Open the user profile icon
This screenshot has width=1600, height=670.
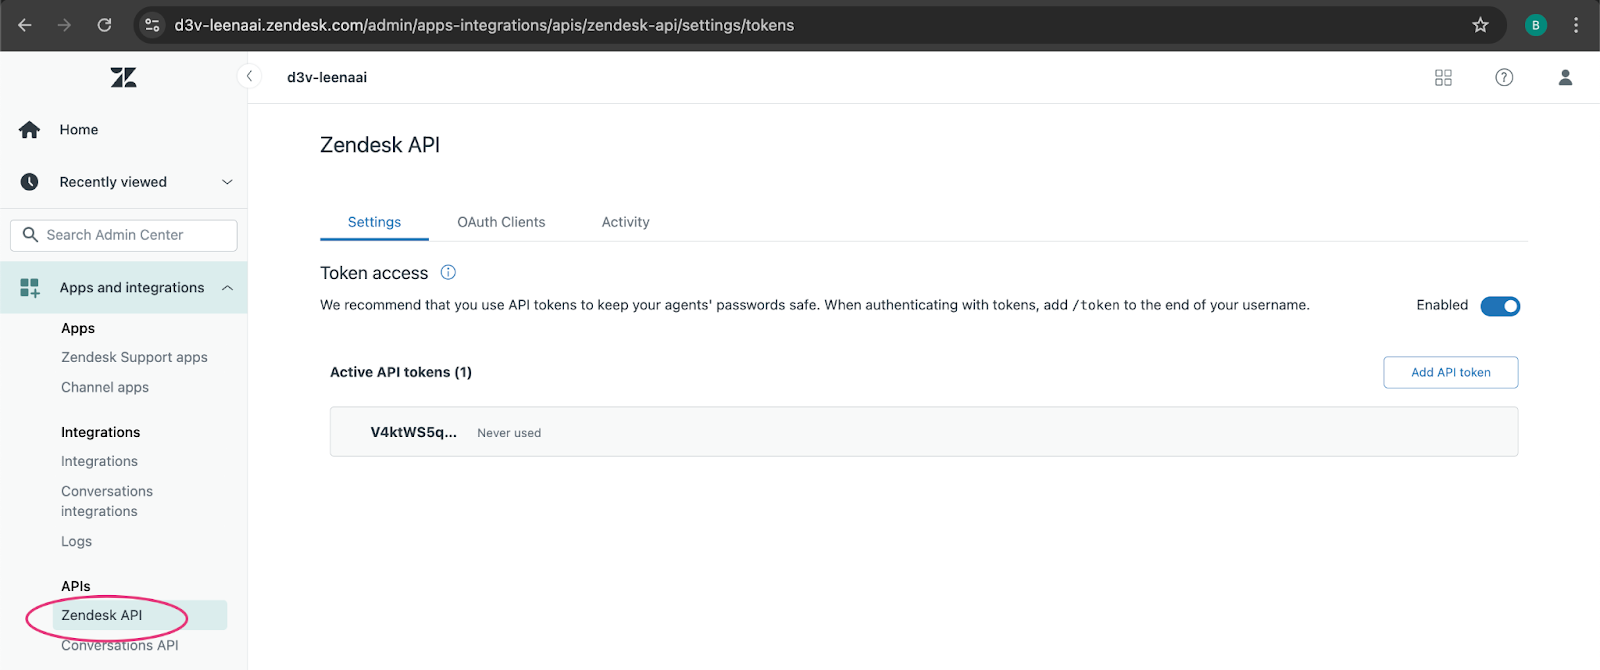tap(1565, 78)
